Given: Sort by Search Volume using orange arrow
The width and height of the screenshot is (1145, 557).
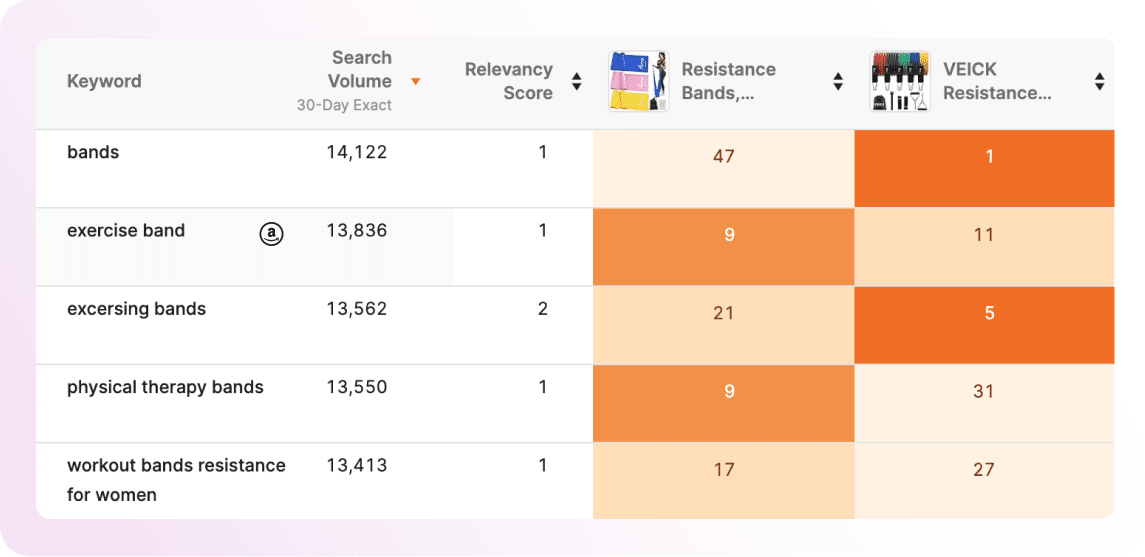Looking at the screenshot, I should click(416, 82).
